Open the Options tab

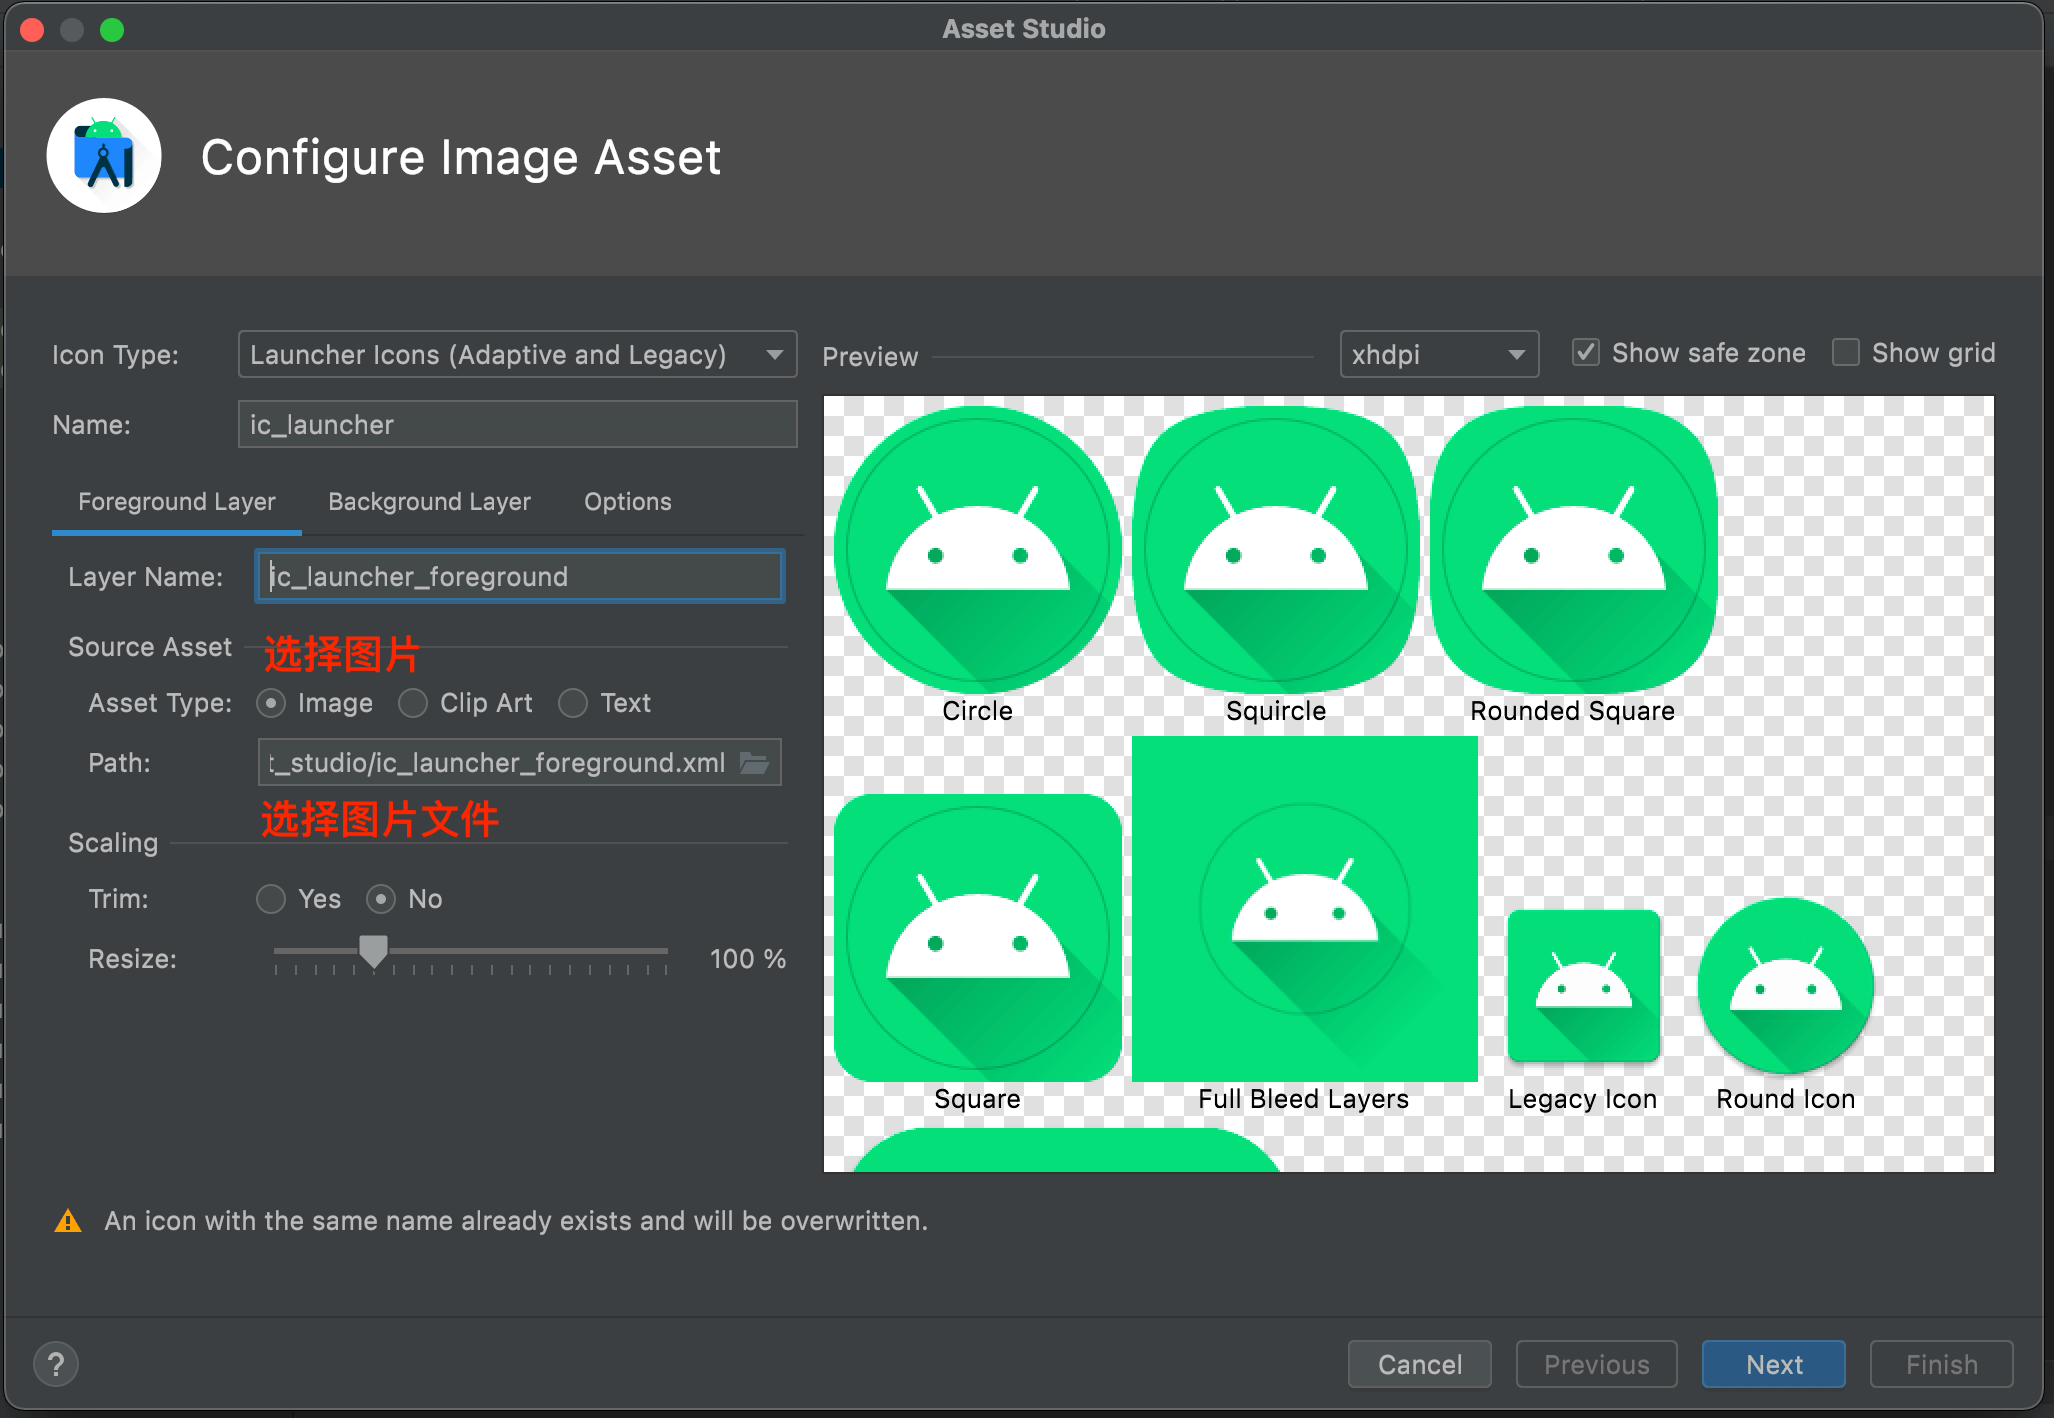(x=627, y=502)
